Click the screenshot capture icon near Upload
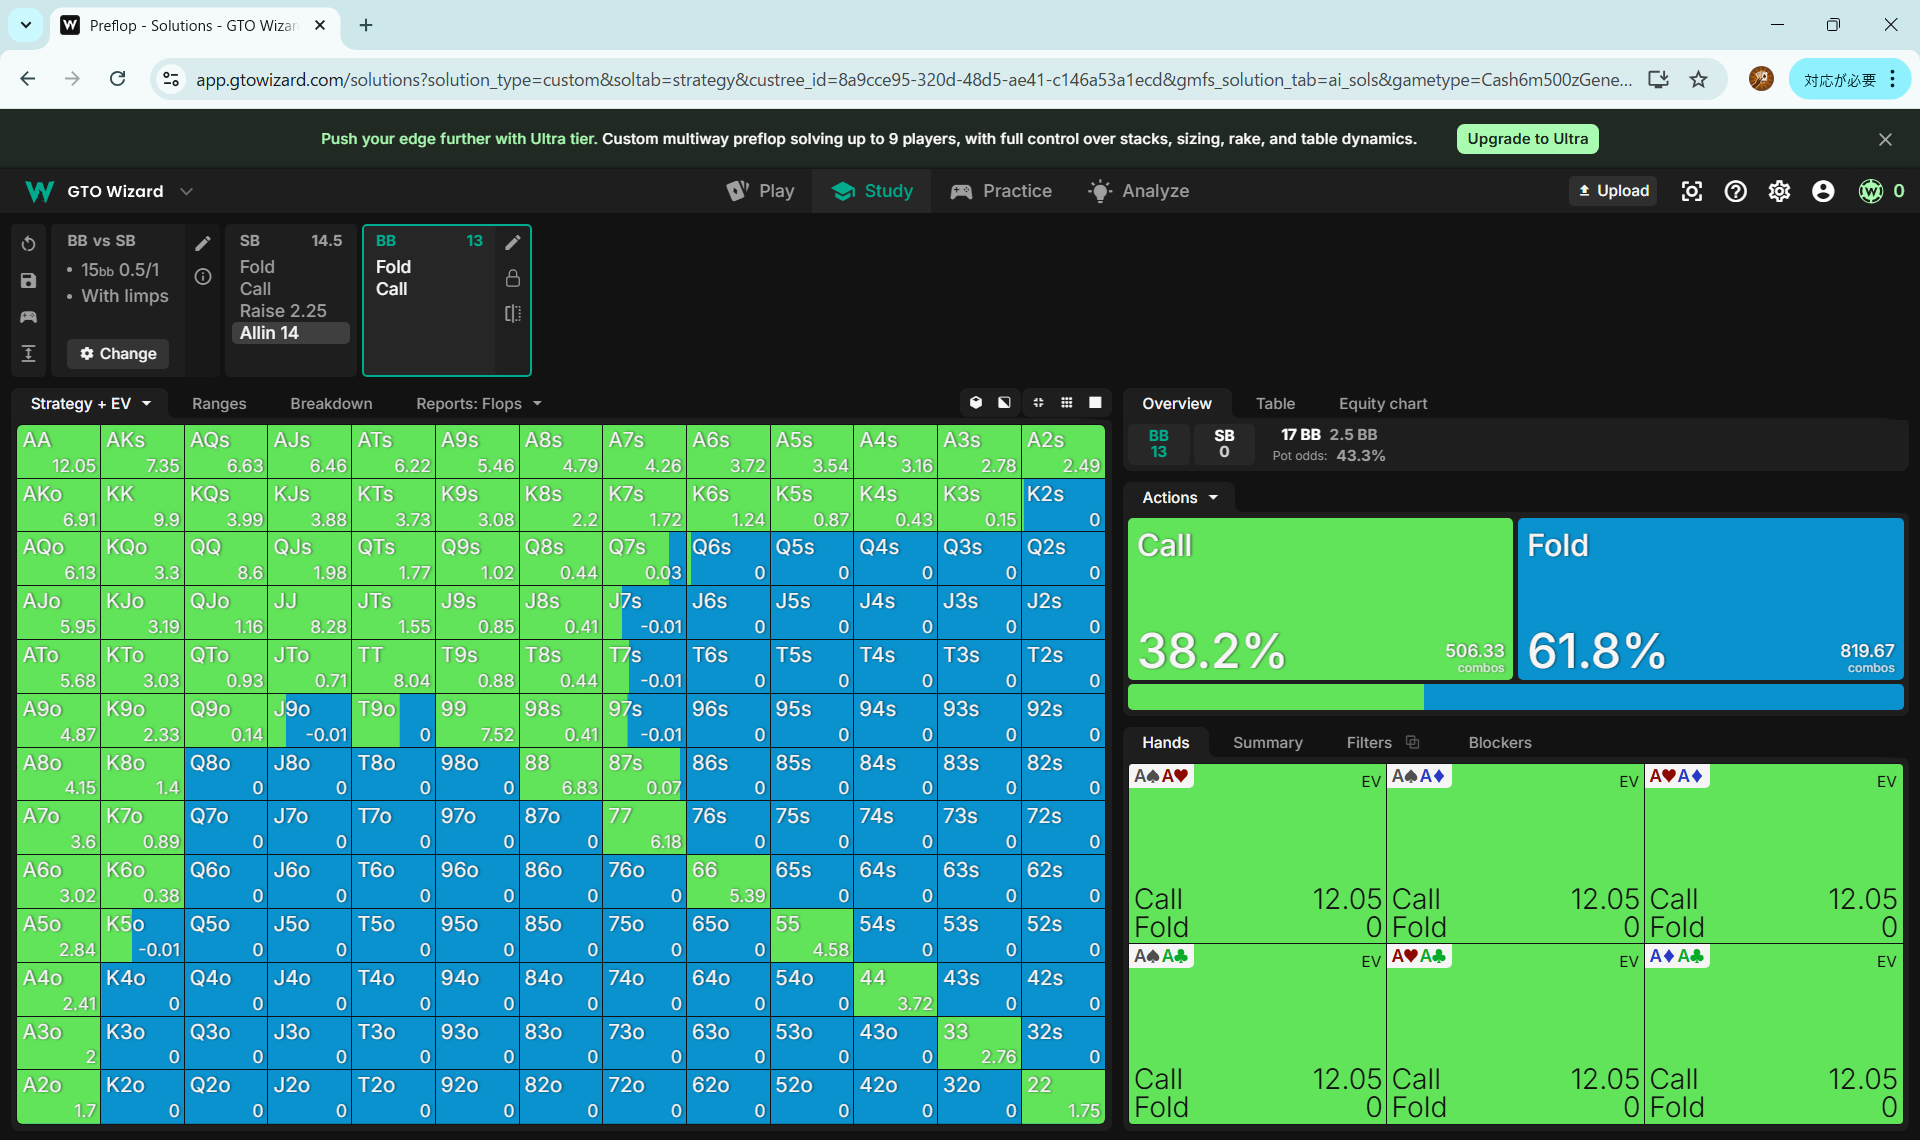The image size is (1920, 1140). tap(1691, 191)
